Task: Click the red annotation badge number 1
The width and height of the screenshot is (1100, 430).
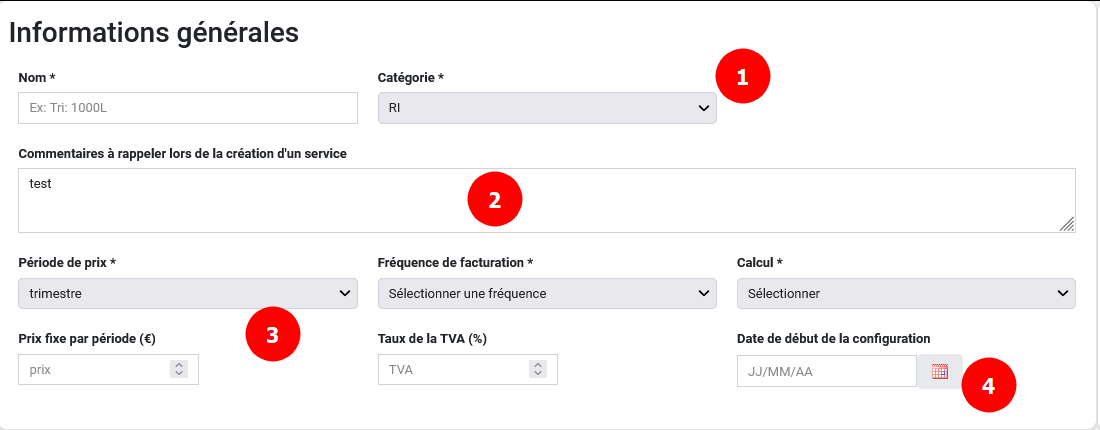Action: [x=742, y=77]
